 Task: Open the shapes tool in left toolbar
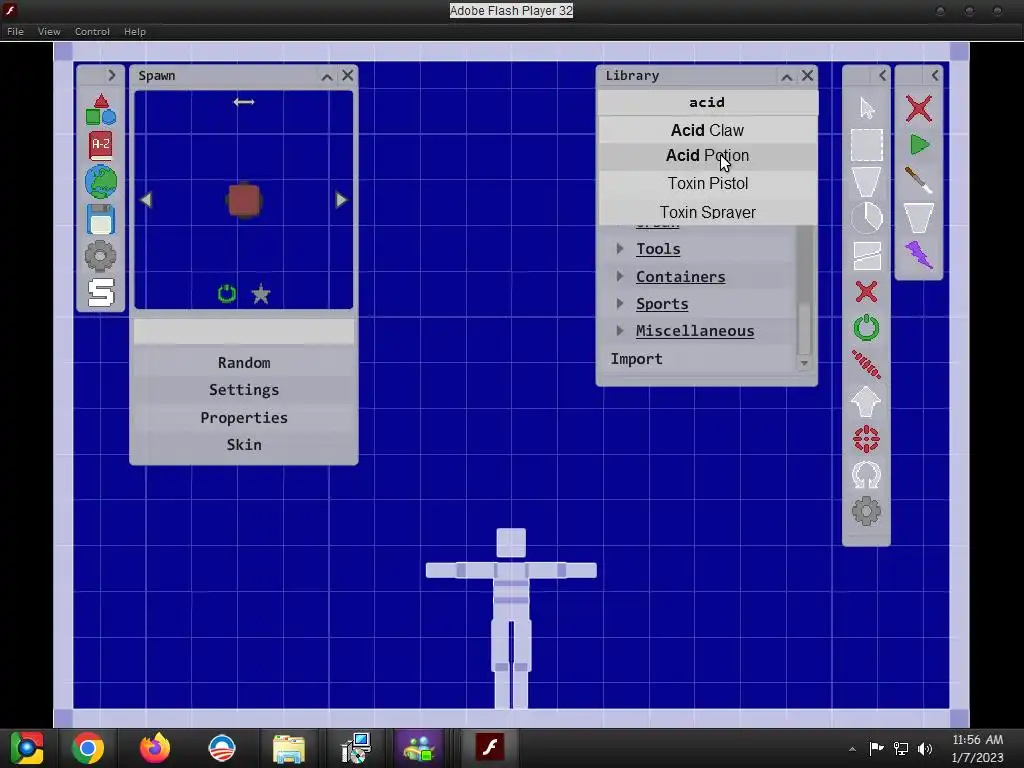(x=101, y=109)
